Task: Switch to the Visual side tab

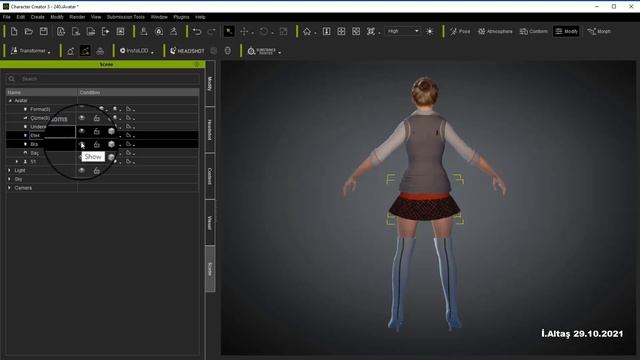Action: 210,222
